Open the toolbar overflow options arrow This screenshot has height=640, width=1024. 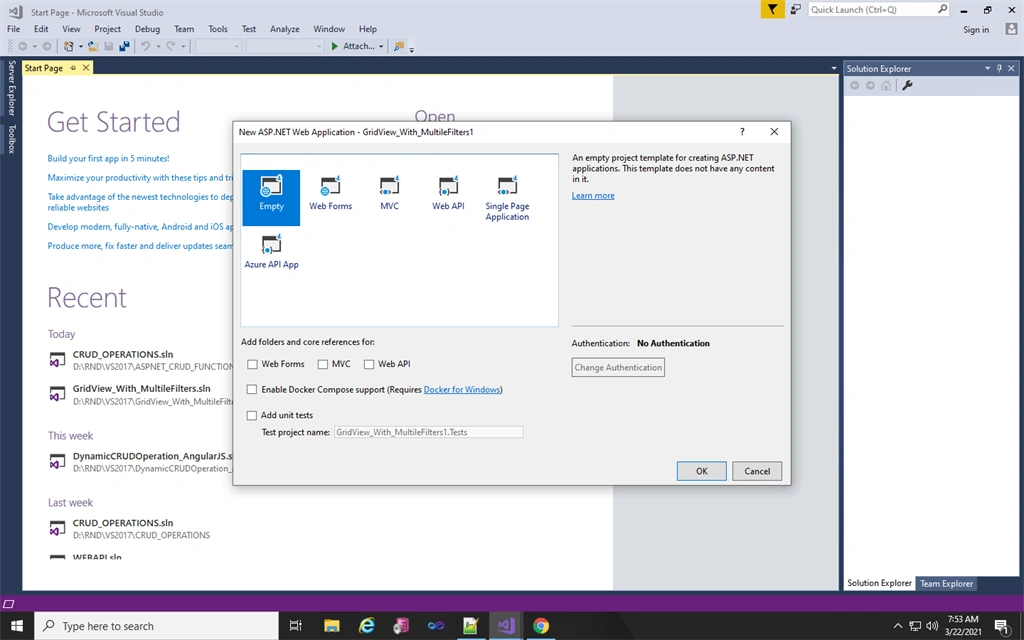411,49
